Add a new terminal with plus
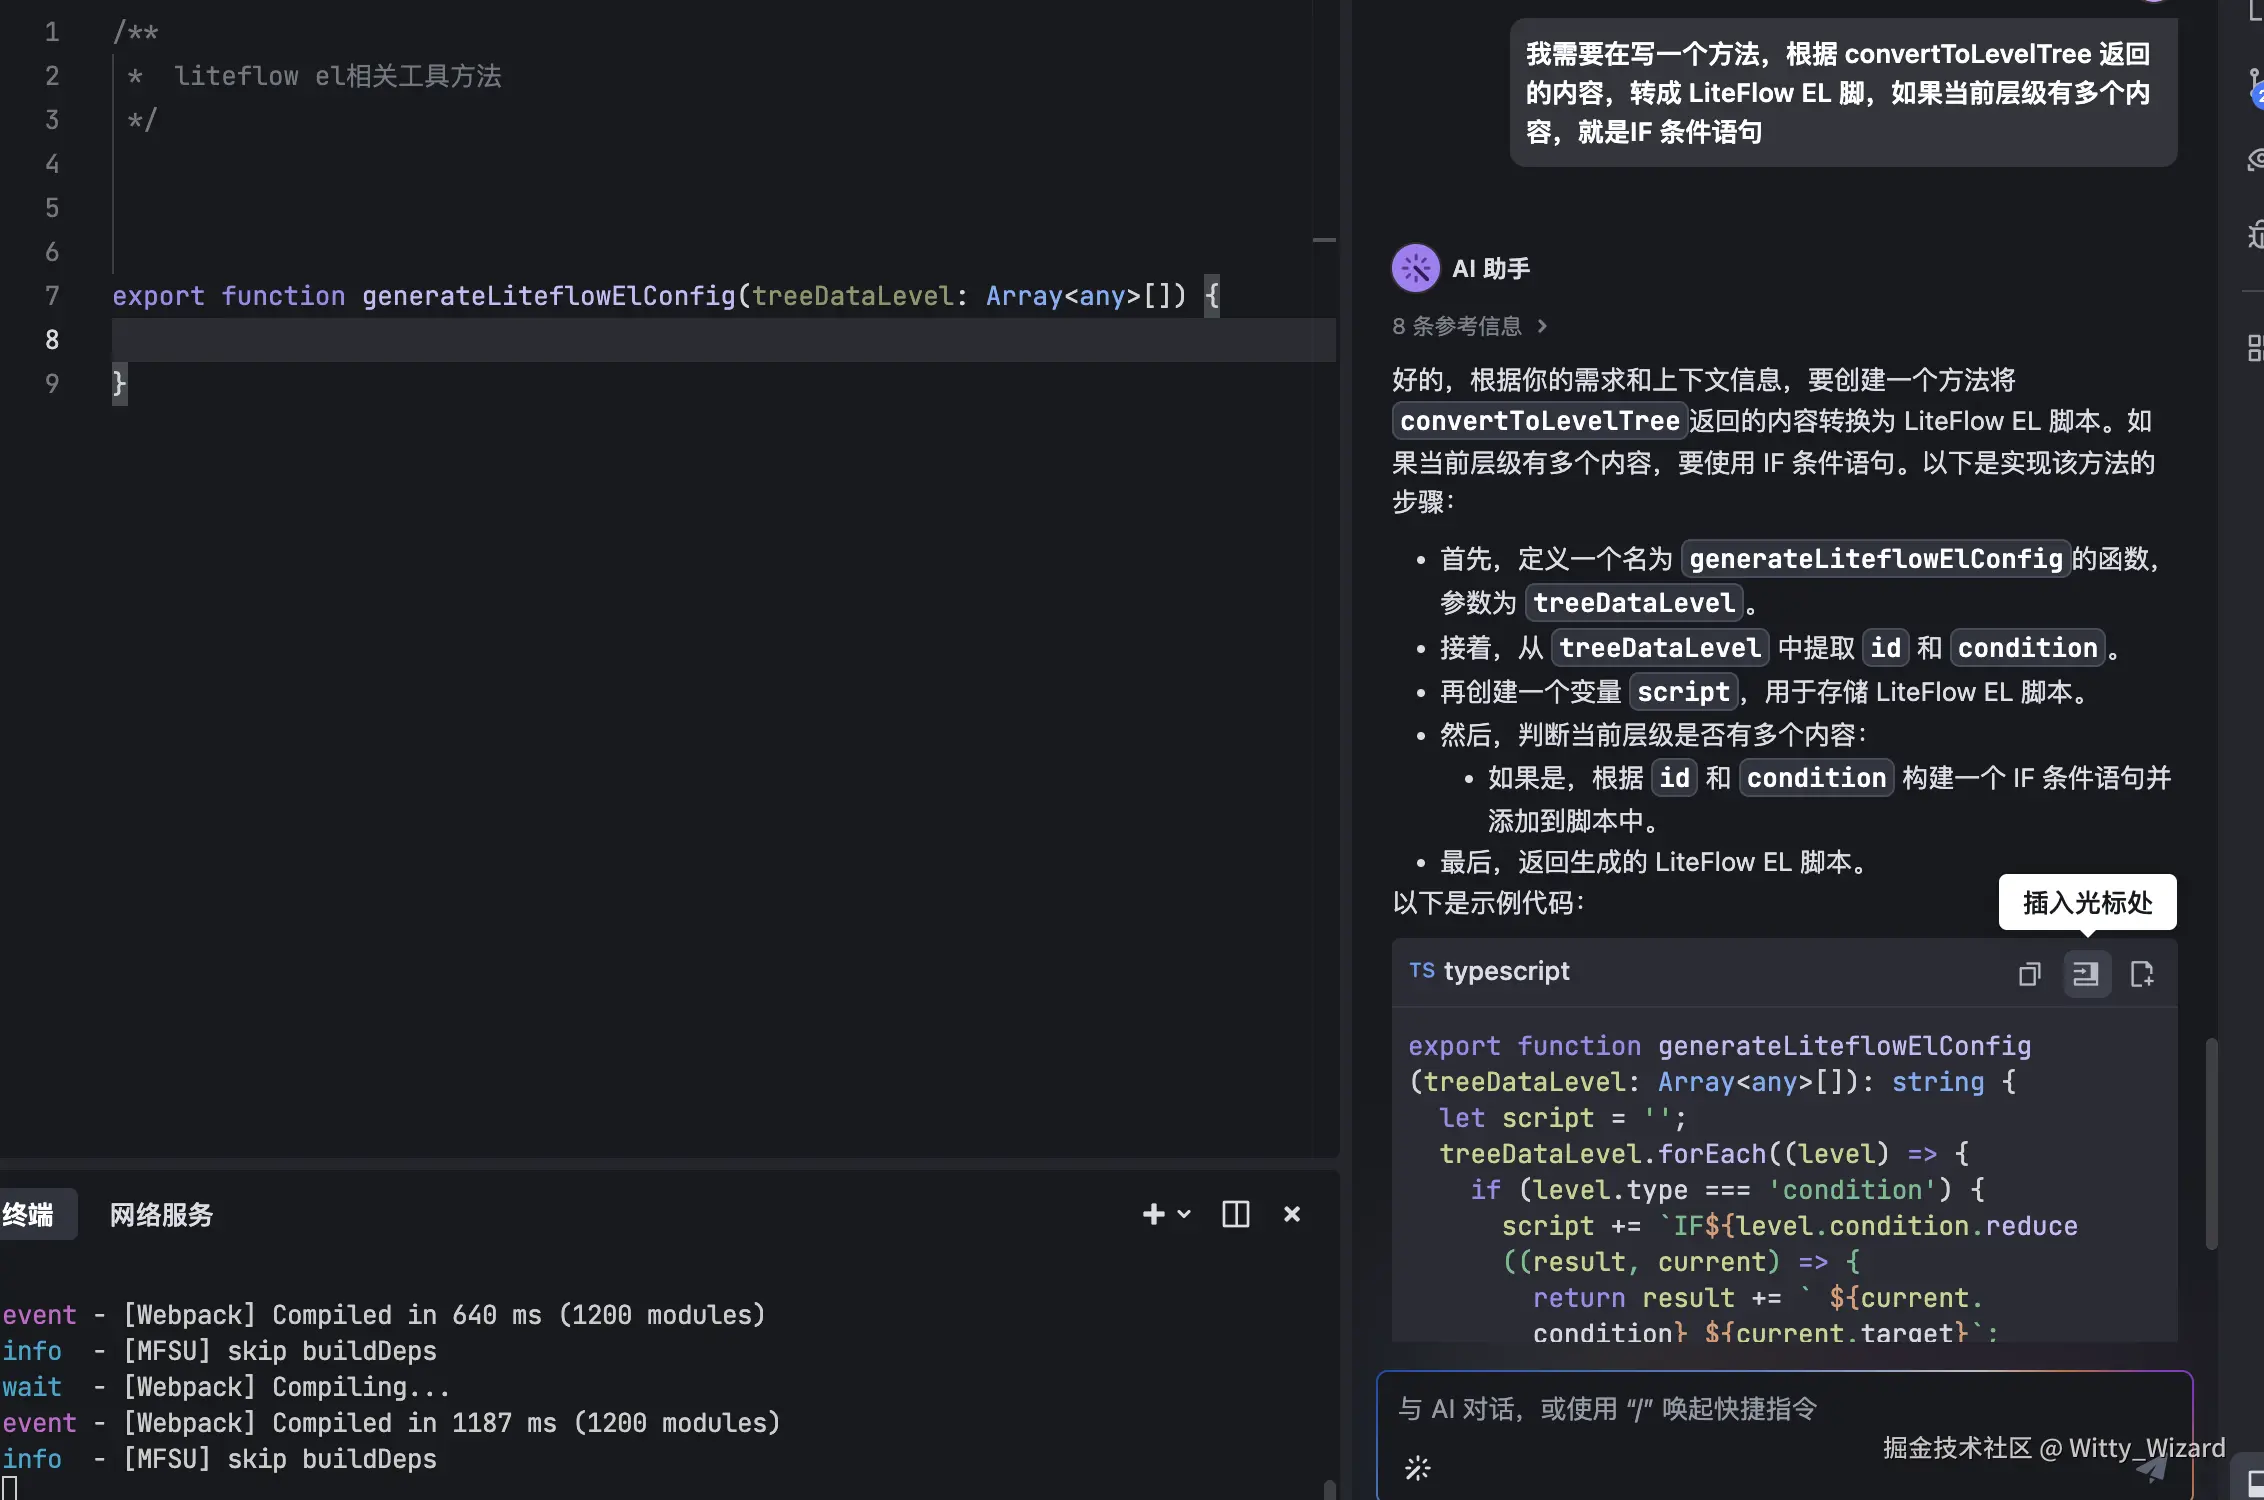The image size is (2264, 1500). pos(1153,1214)
